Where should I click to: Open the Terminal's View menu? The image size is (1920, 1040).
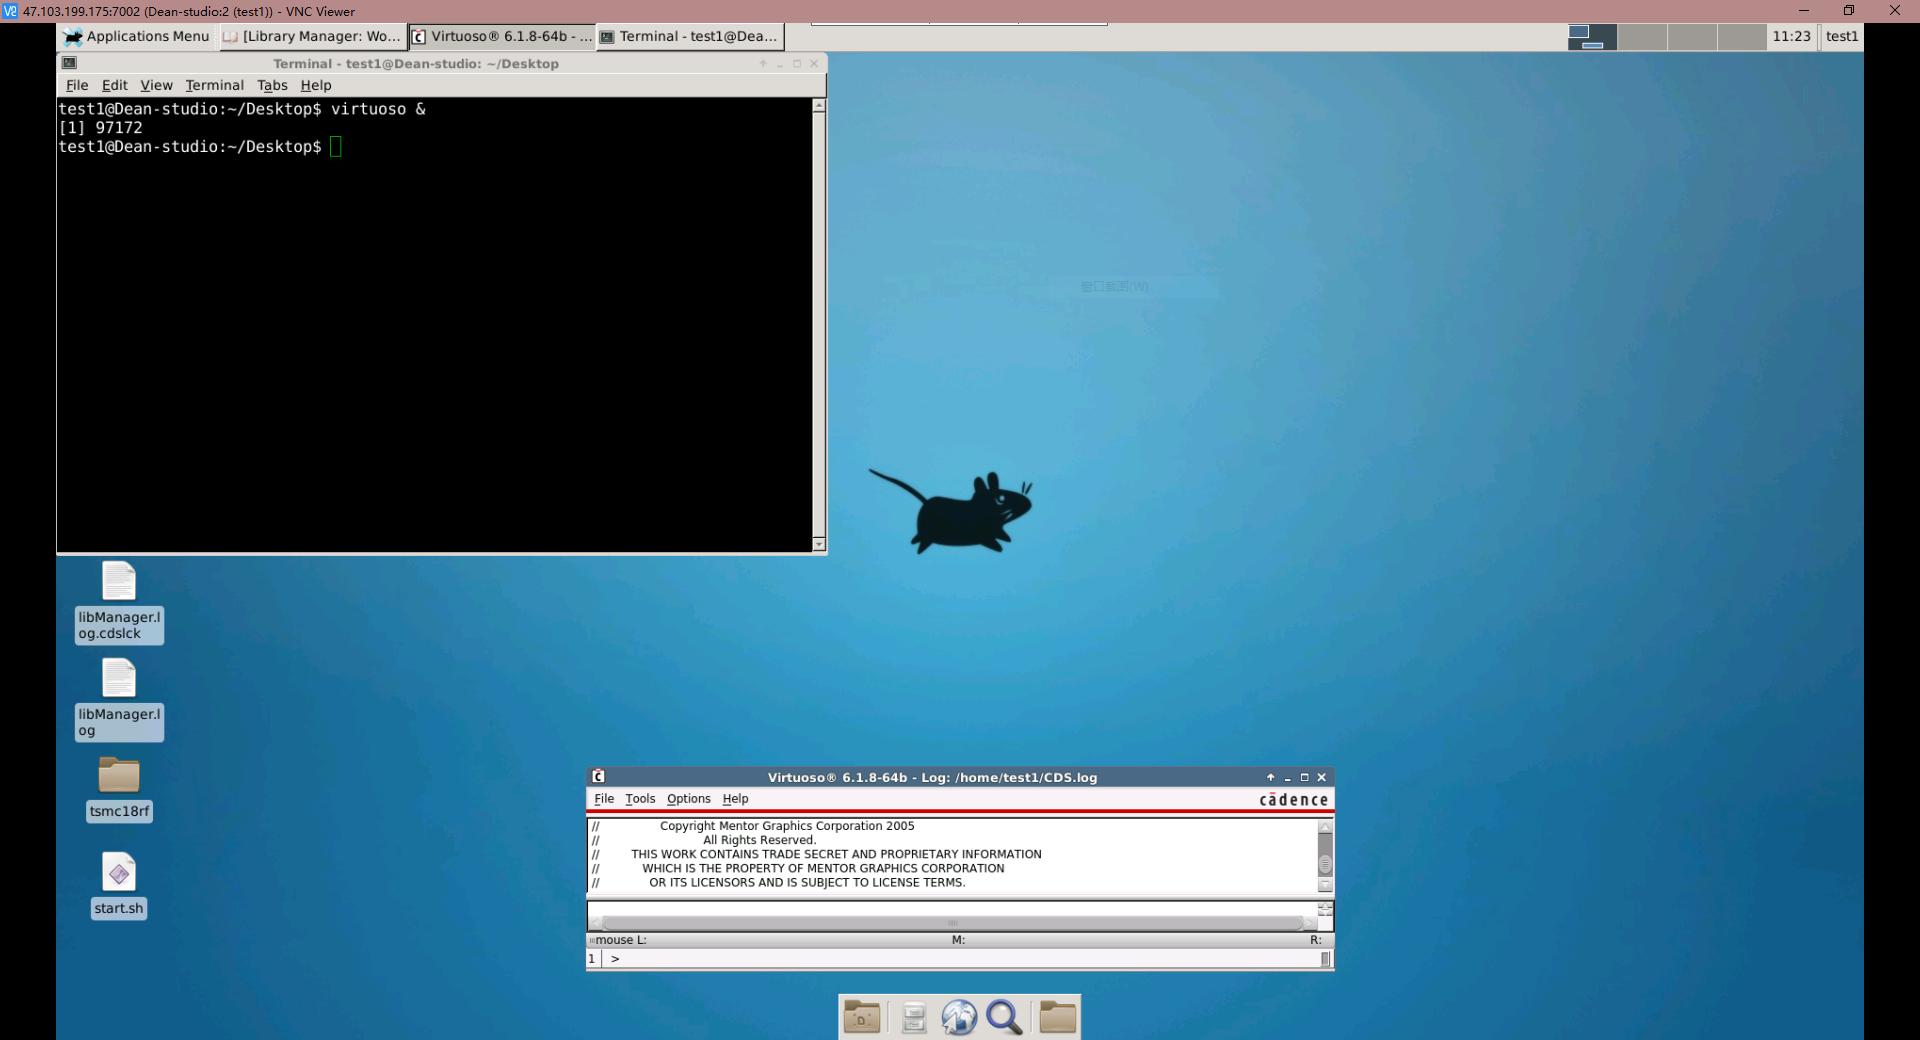pos(156,86)
